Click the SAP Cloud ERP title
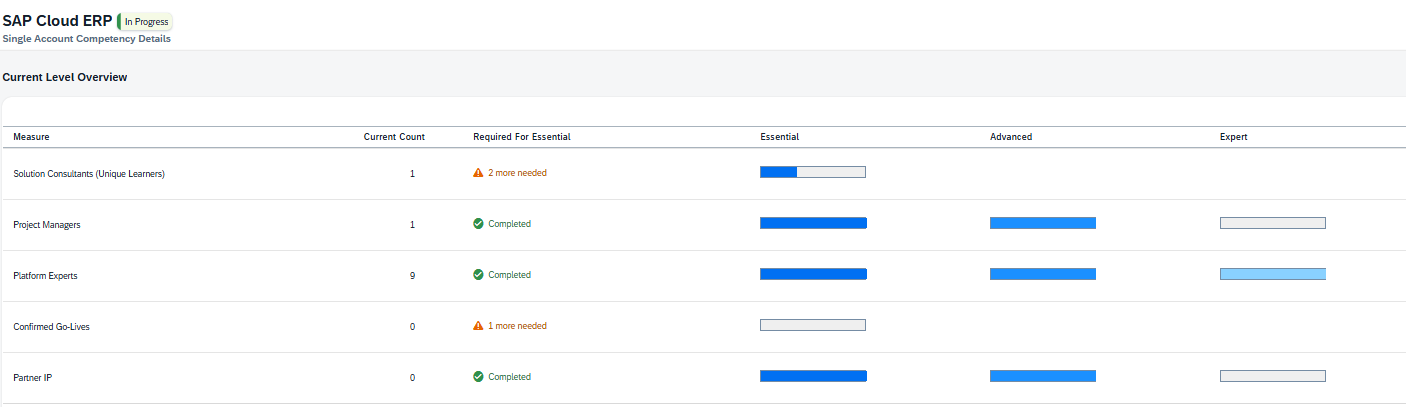 click(57, 21)
